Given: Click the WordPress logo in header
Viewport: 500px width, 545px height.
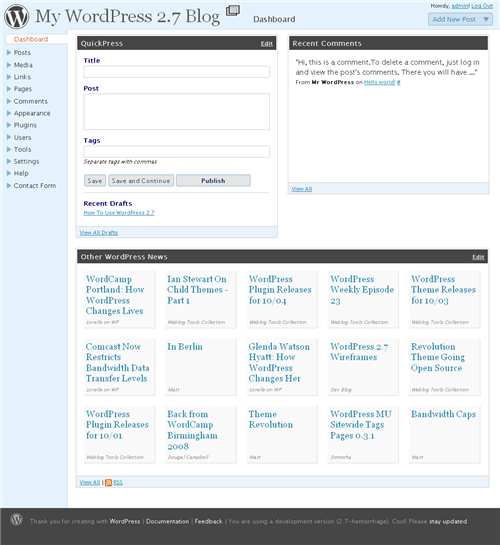Looking at the screenshot, I should pos(16,16).
